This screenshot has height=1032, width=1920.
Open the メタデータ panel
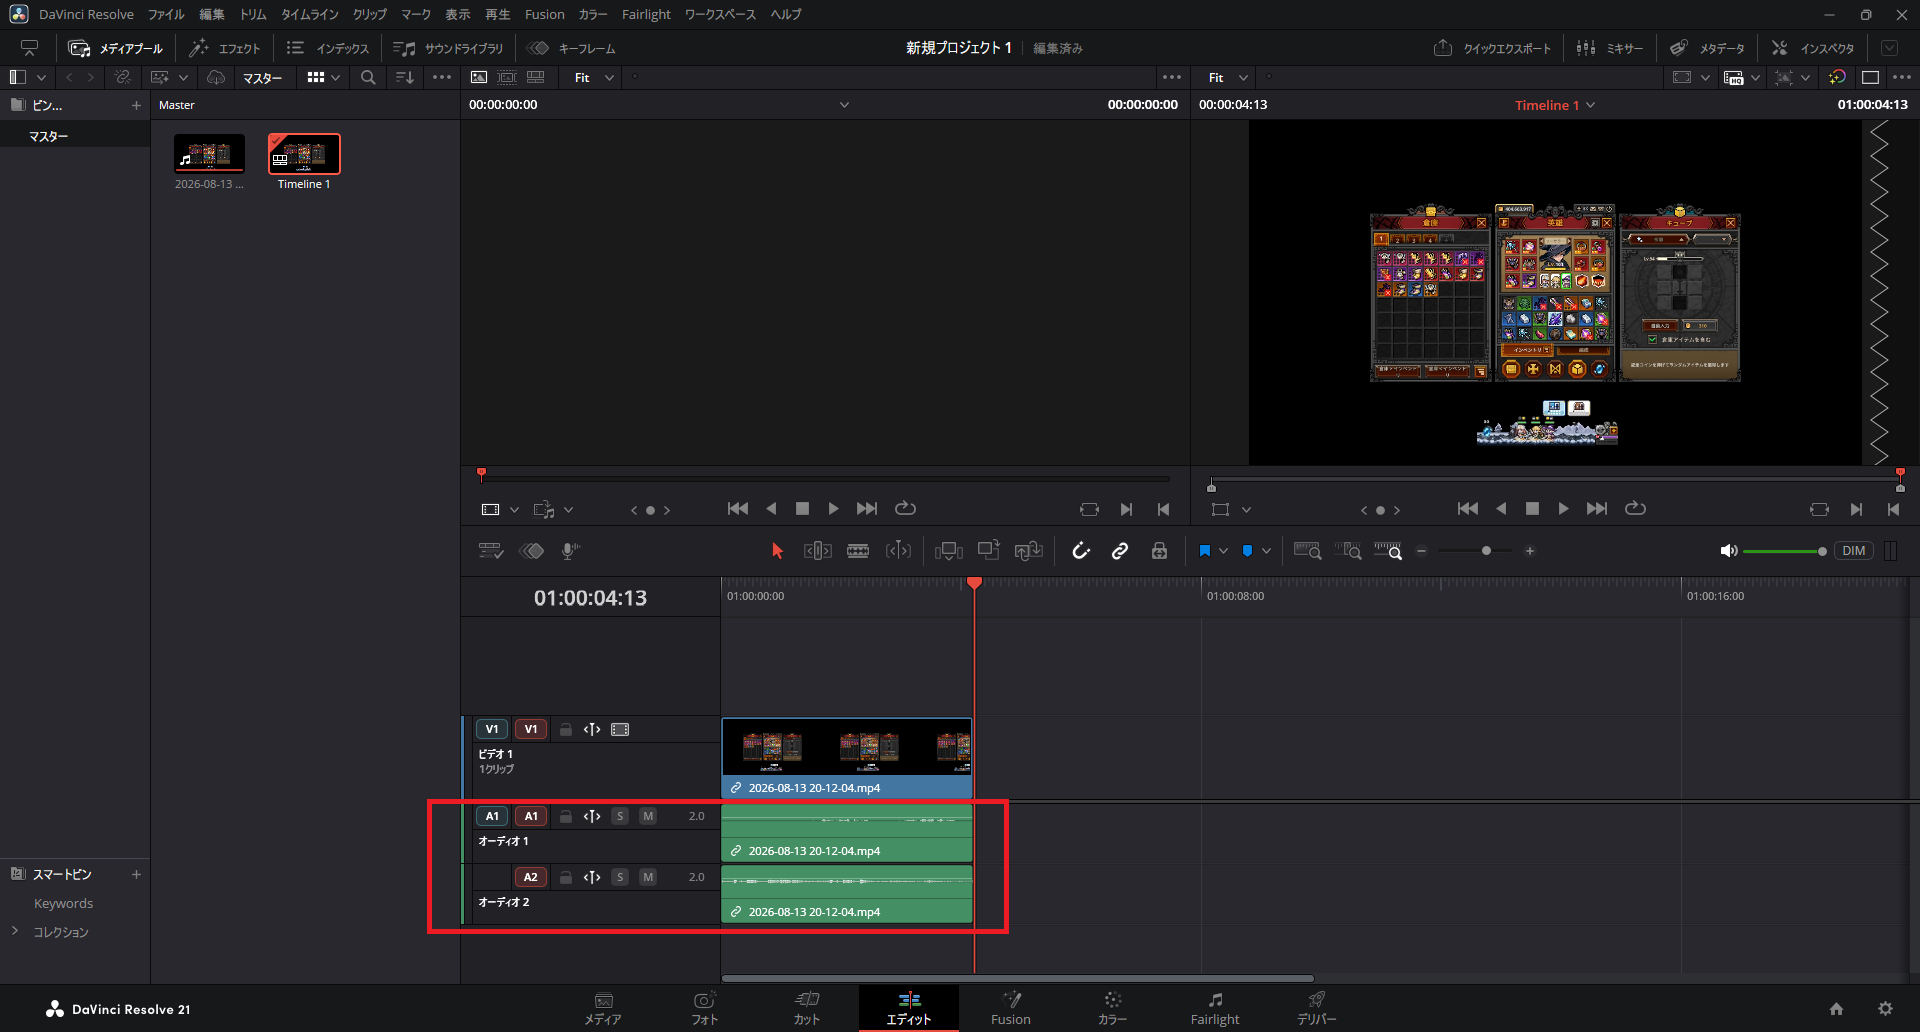(1707, 48)
